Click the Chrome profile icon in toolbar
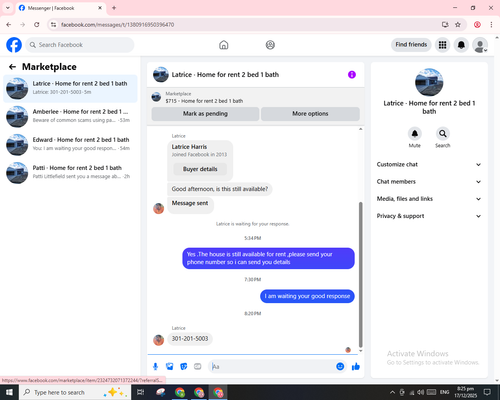 click(x=477, y=25)
